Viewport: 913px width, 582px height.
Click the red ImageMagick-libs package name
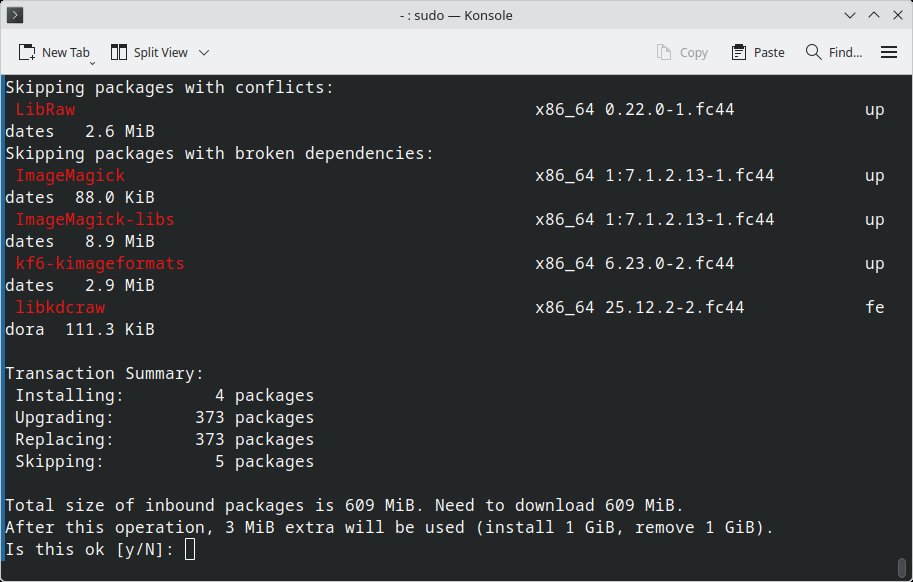pos(95,219)
